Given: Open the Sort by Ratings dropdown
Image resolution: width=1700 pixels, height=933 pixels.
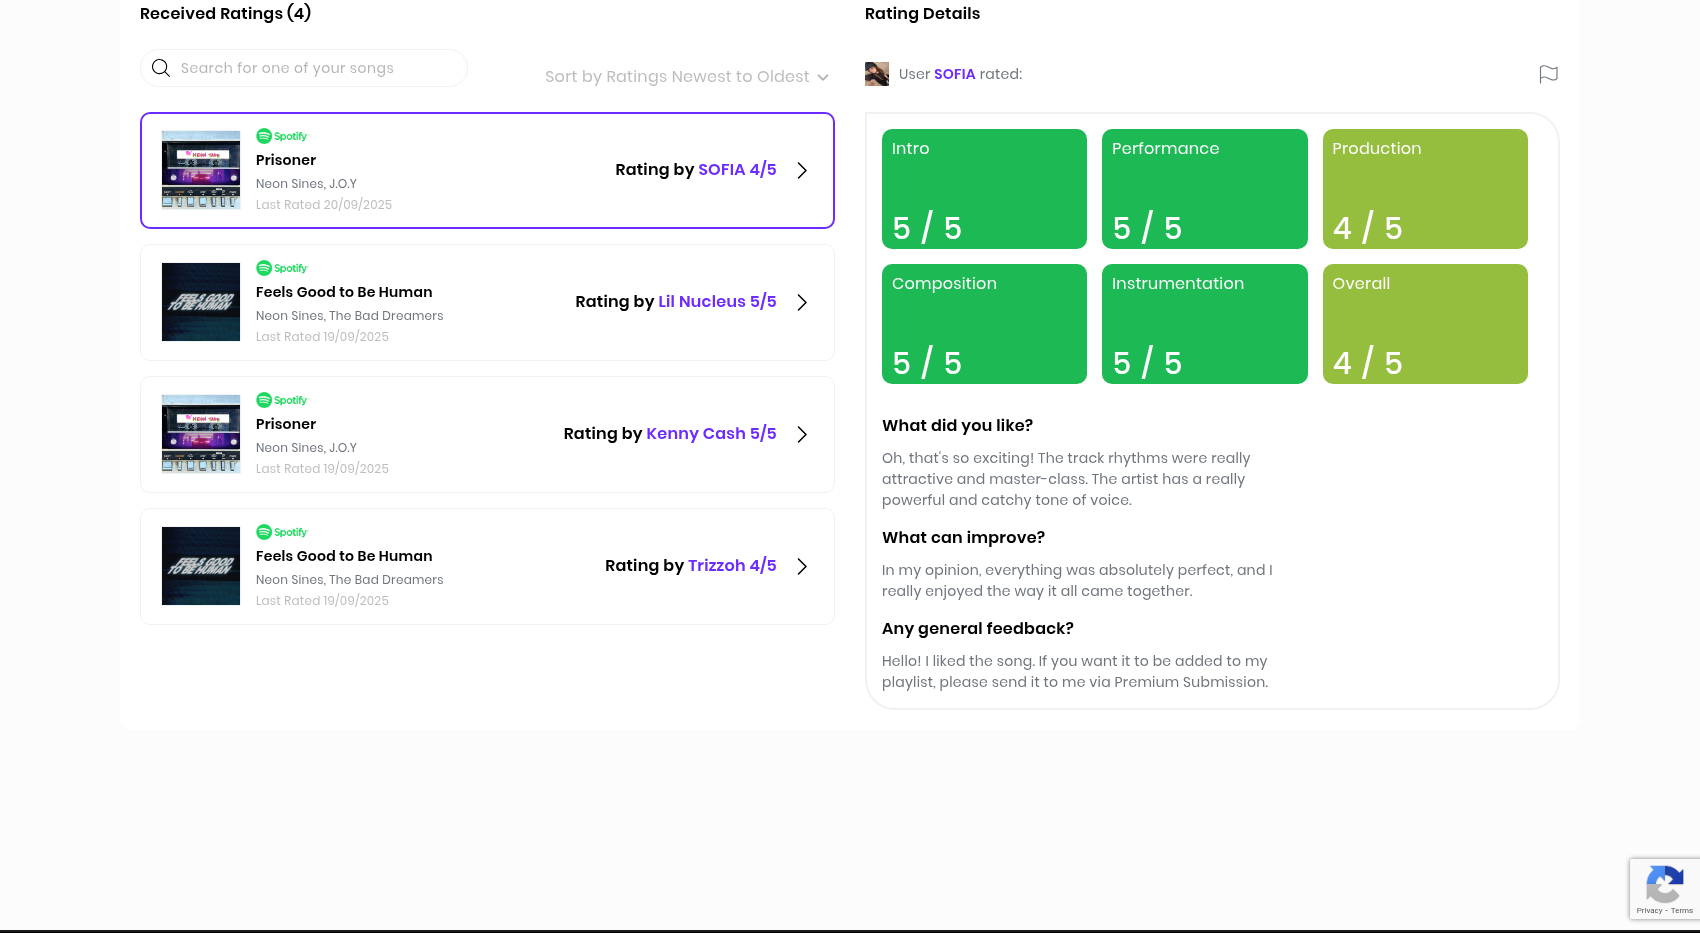Looking at the screenshot, I should (686, 77).
